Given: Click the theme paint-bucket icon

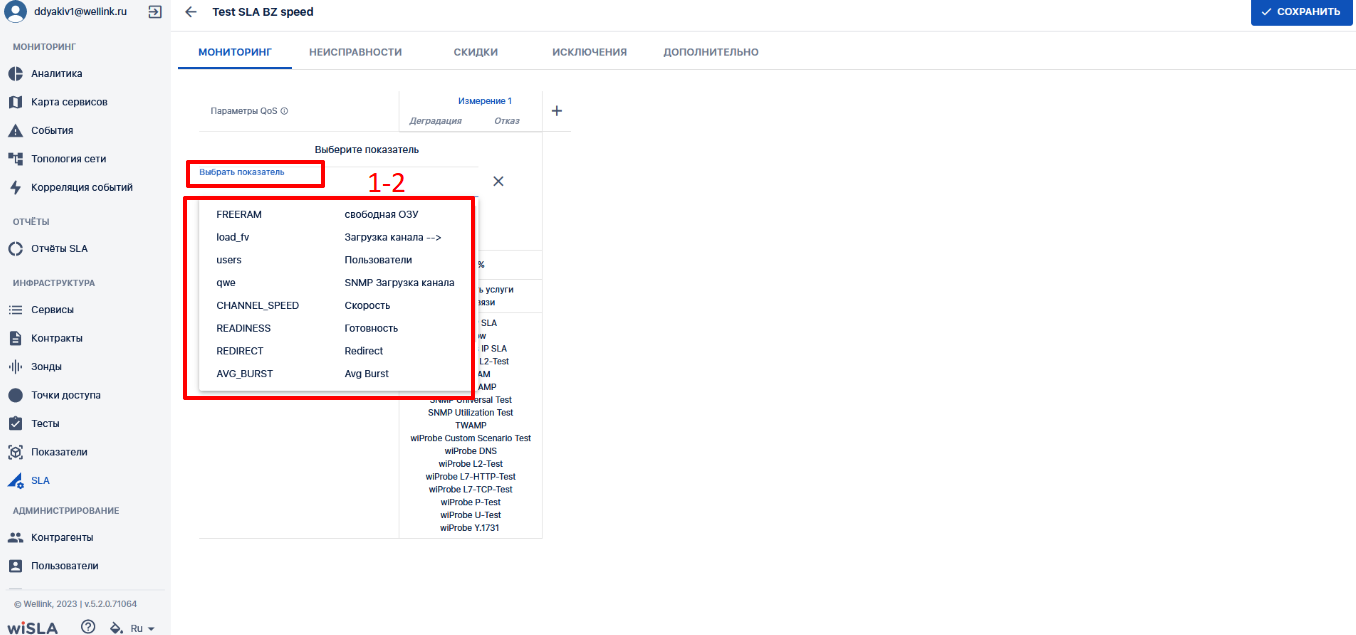Looking at the screenshot, I should coord(116,628).
